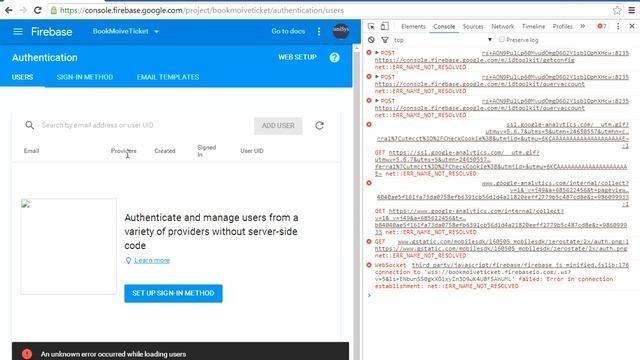Open the firebase_js_minified source link in console
Viewport: 640px width, 360px height.
[520, 265]
